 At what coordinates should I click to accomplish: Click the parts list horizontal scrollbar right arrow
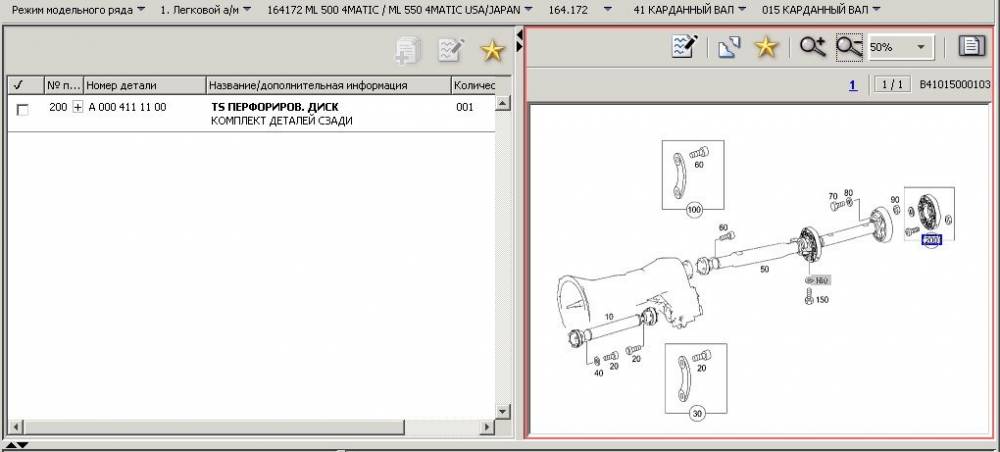click(x=487, y=428)
